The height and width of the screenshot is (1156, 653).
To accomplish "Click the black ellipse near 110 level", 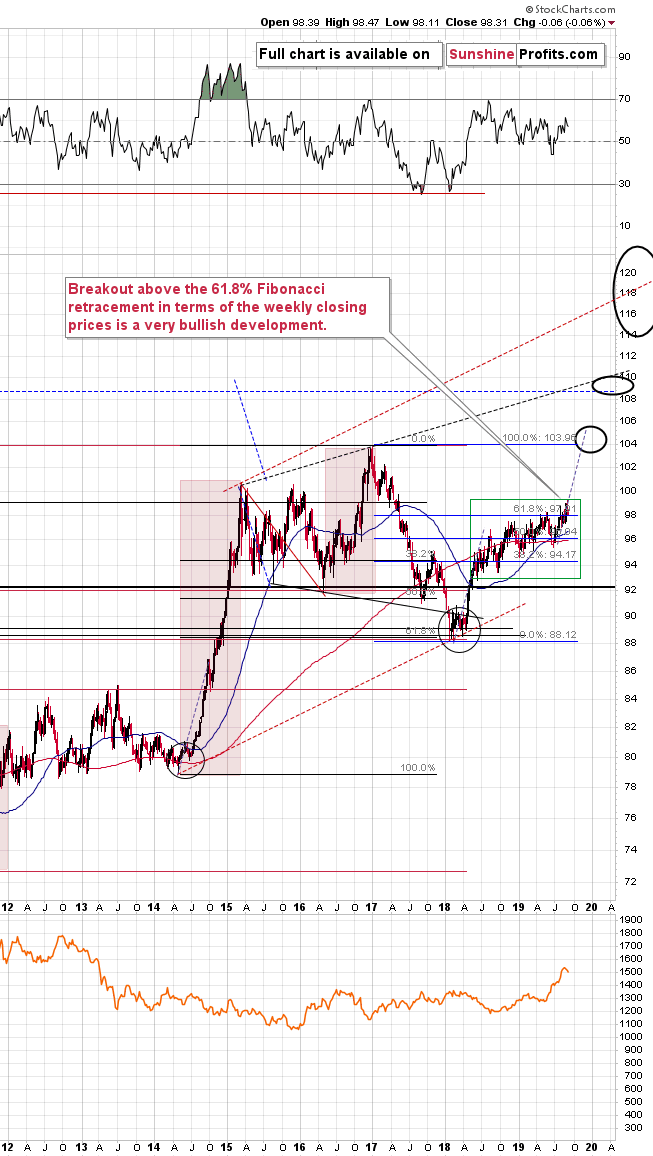I will click(x=612, y=382).
